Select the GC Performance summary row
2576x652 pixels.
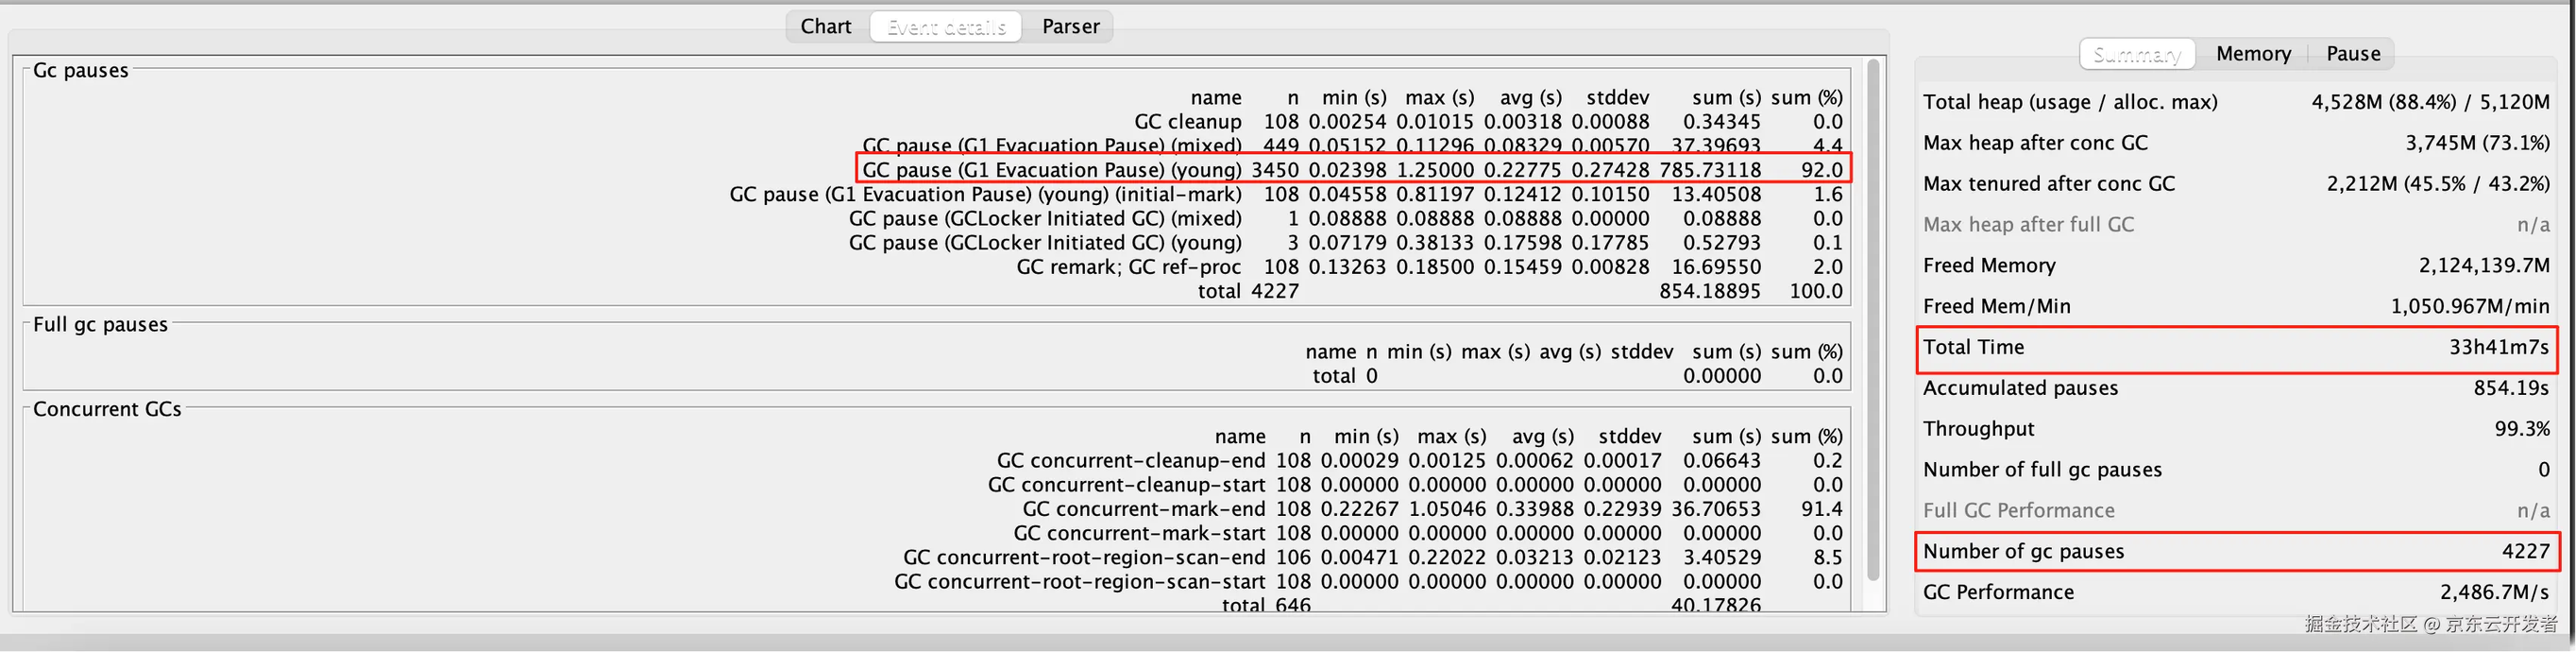[x=2236, y=592]
